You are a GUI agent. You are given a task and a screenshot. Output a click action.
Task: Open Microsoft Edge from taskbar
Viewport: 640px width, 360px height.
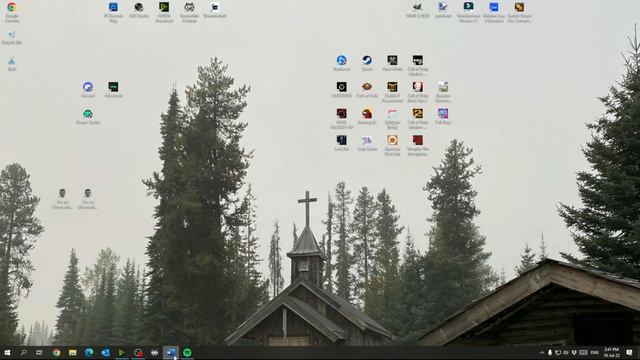point(89,353)
